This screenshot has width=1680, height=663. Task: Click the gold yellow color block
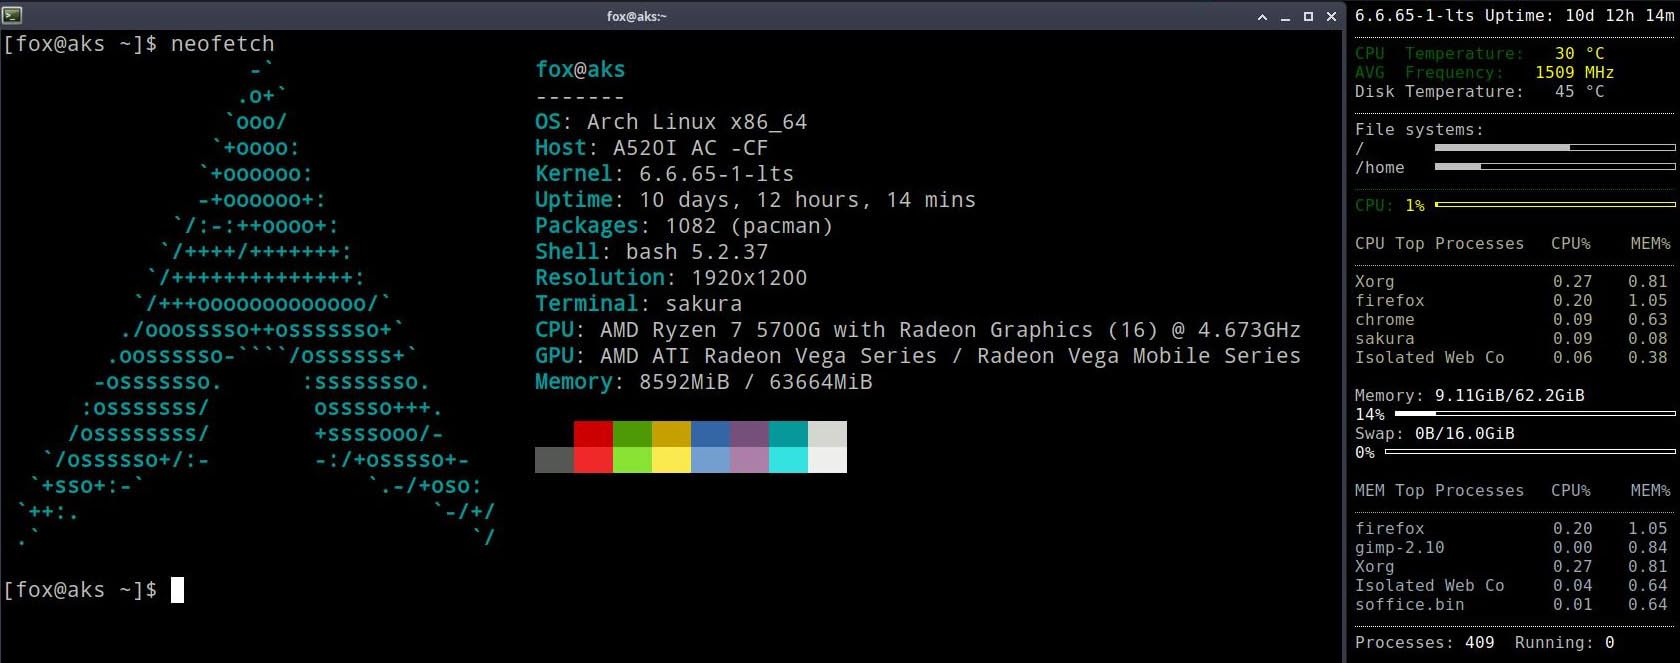pos(671,434)
